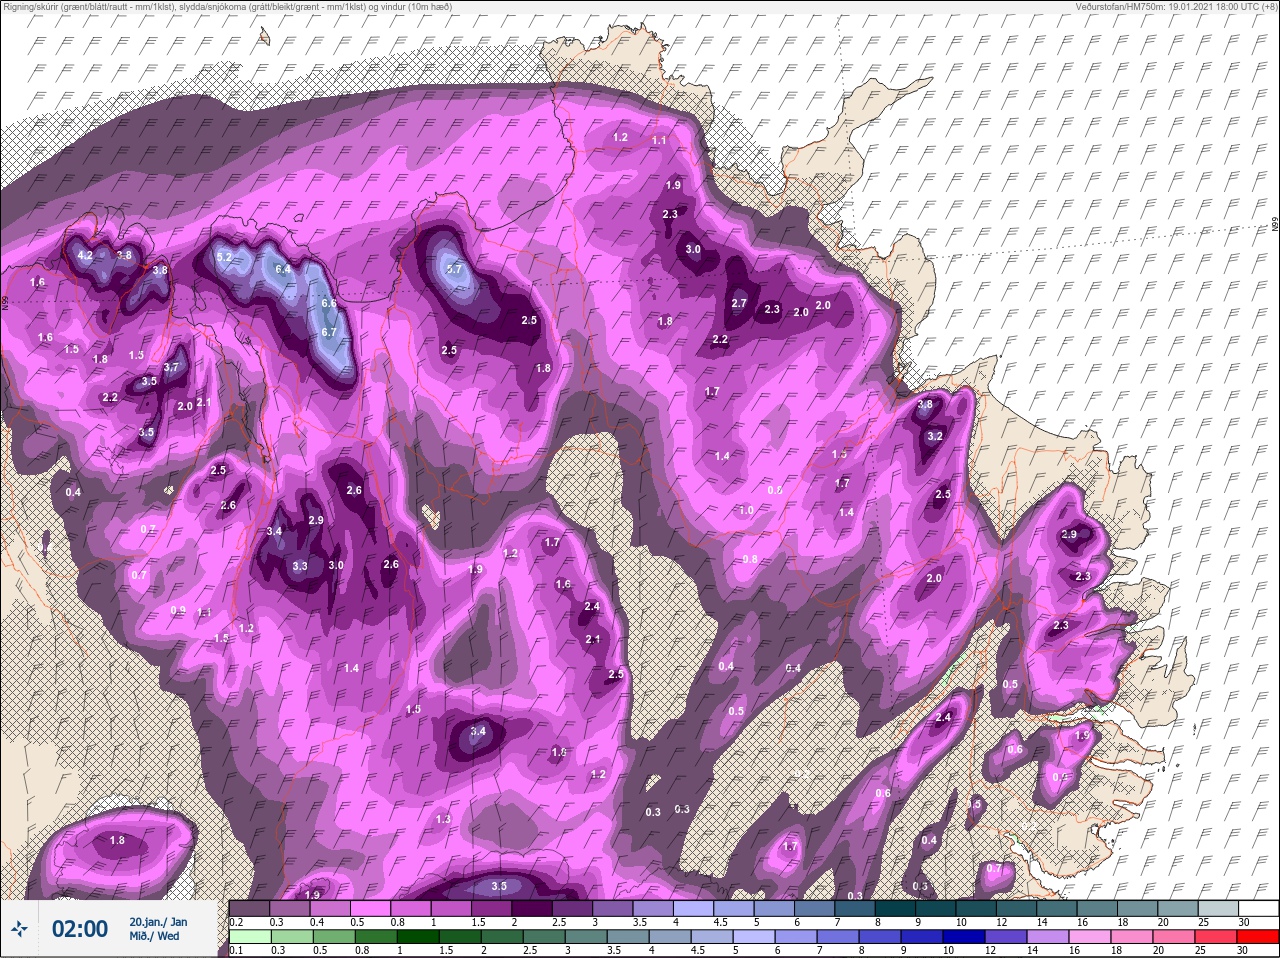The width and height of the screenshot is (1280, 958).
Task: Click the 2.7 precipitation value on the map
Action: tap(740, 303)
